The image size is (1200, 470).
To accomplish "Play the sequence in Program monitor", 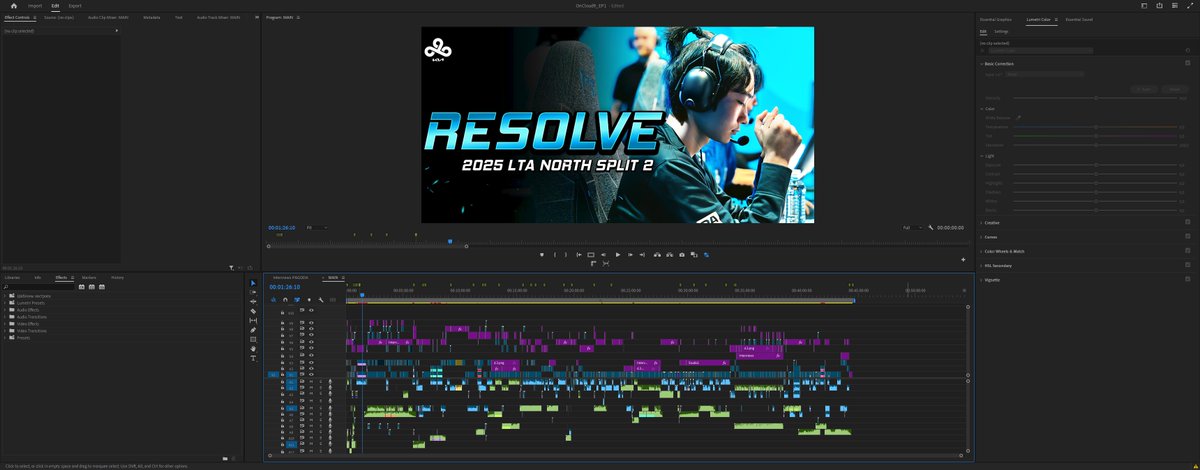I will pos(618,255).
